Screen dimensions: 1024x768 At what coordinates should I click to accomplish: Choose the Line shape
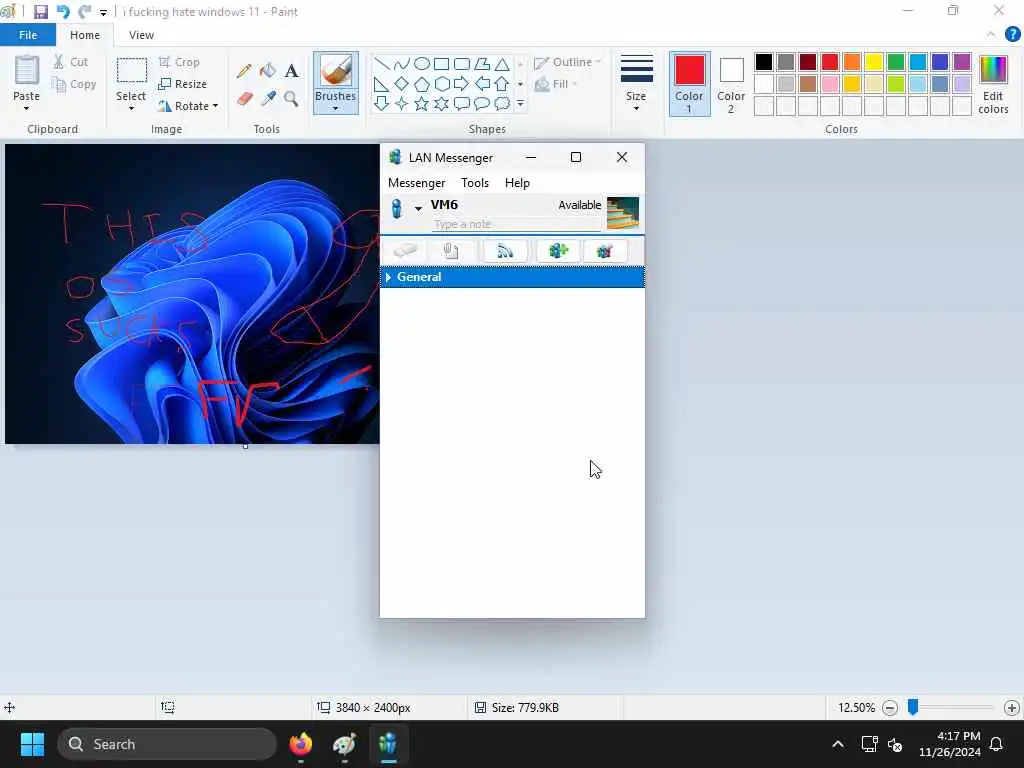[382, 63]
